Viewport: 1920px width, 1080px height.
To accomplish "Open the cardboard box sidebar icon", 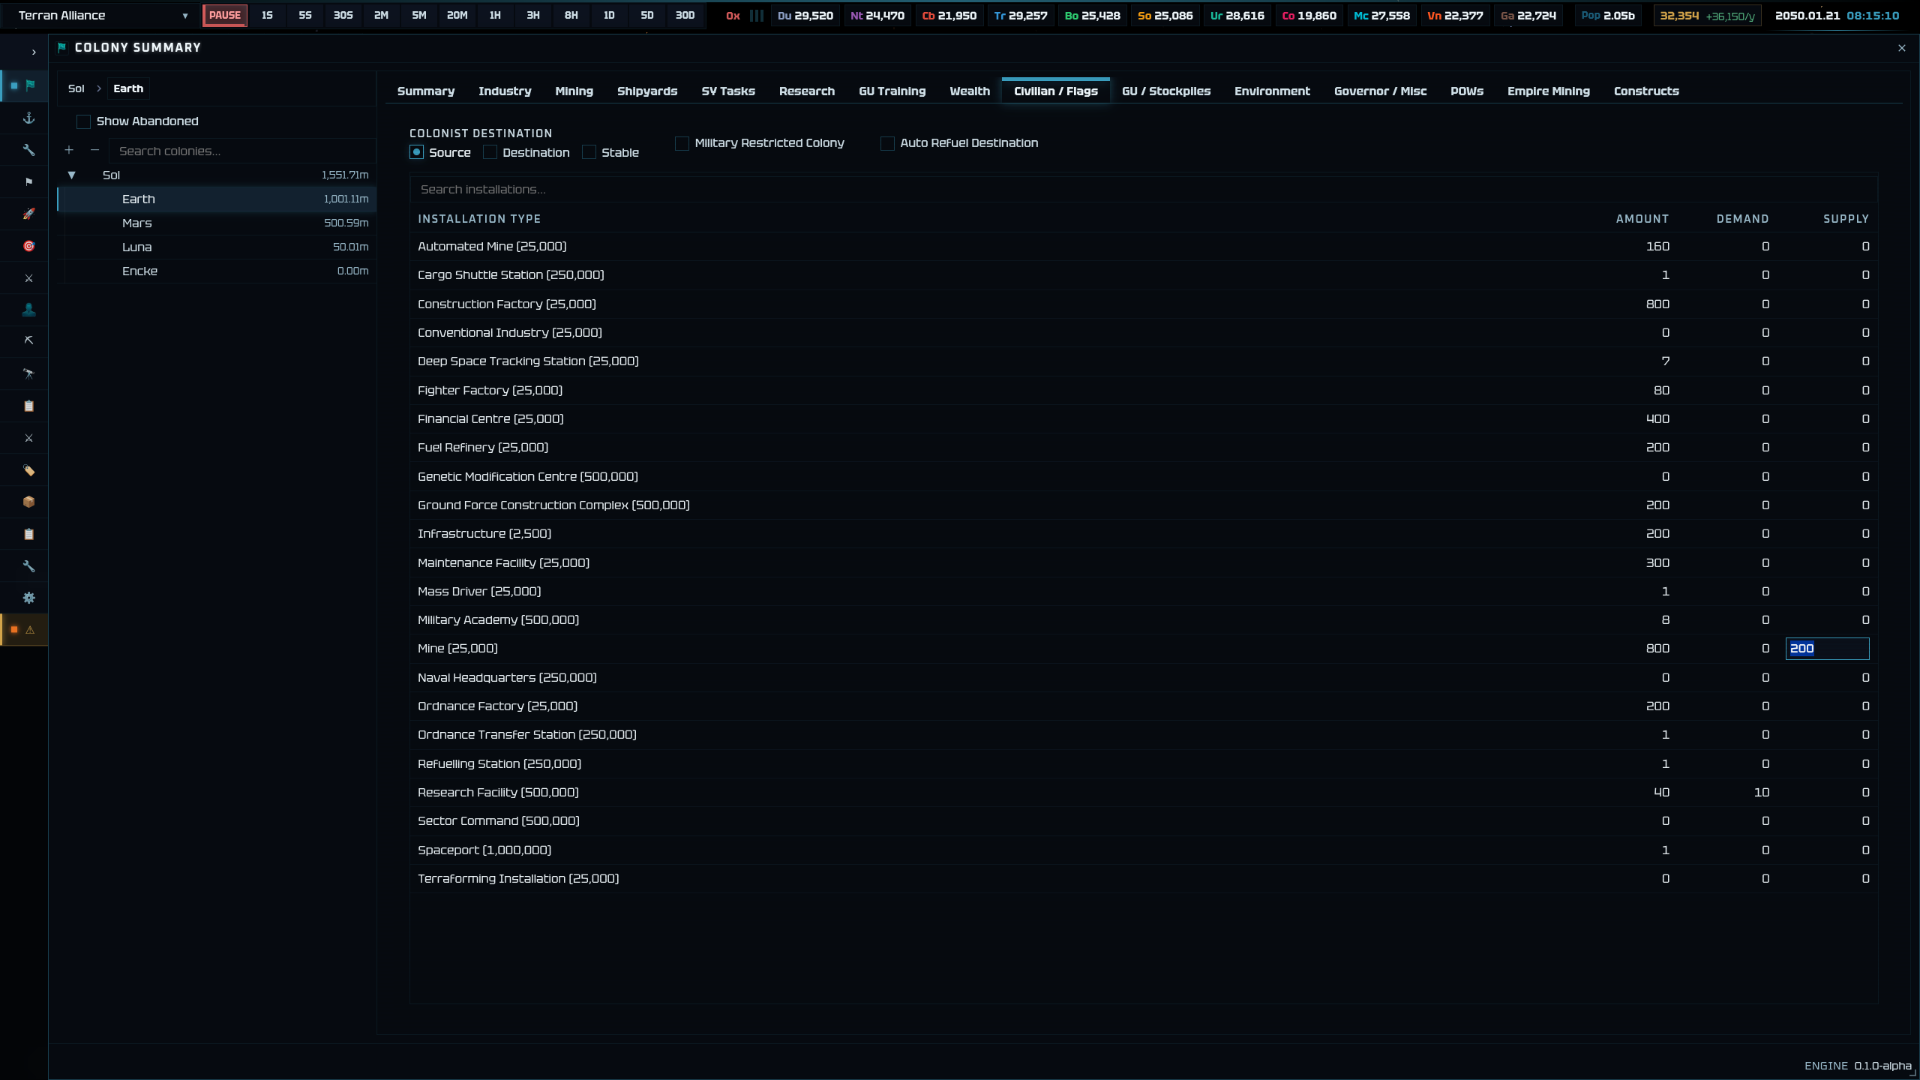I will click(x=29, y=502).
